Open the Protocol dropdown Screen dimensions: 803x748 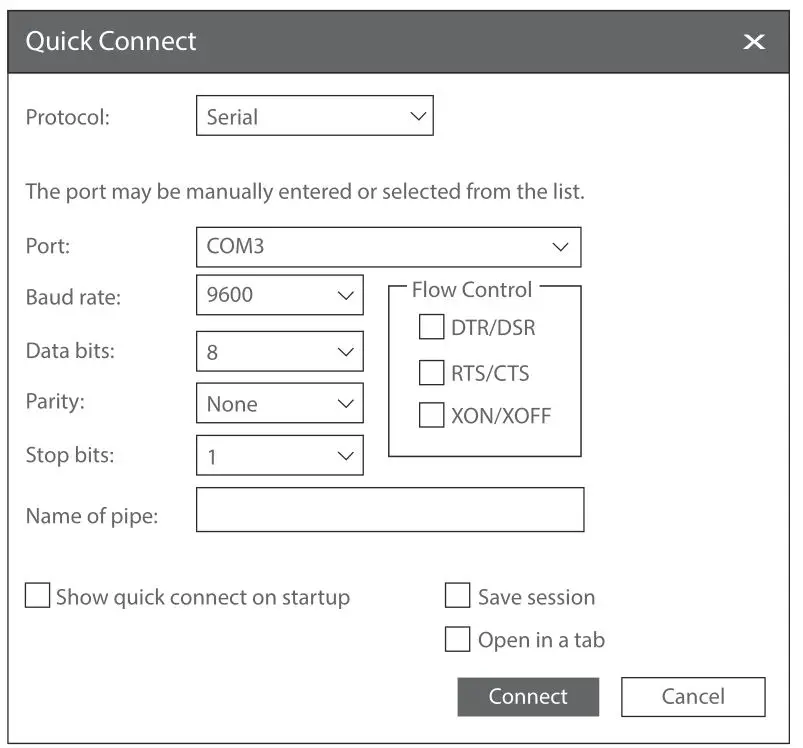(314, 117)
